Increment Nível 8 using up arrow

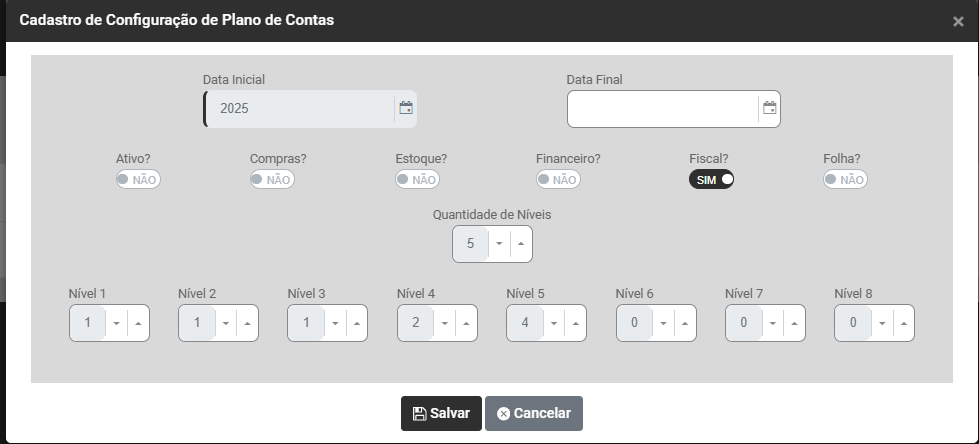coord(903,323)
